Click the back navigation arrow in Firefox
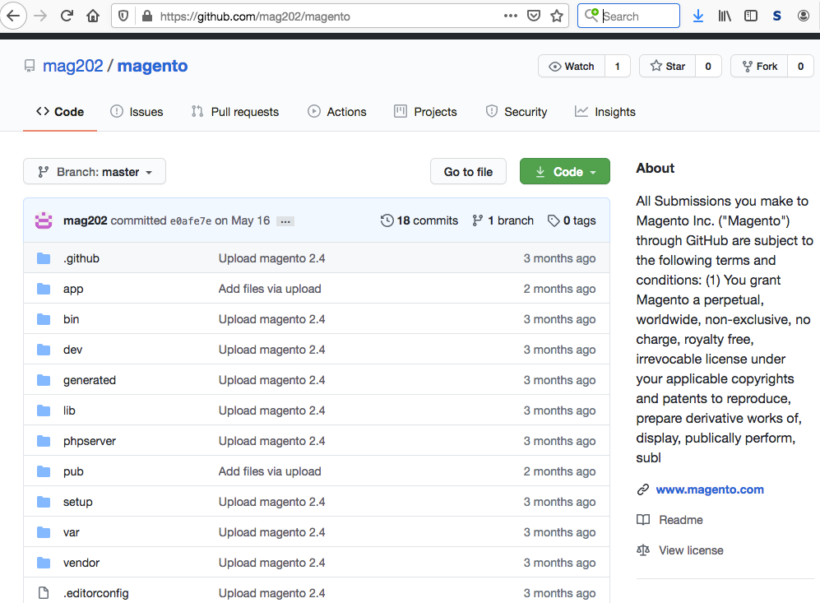Image resolution: width=820 pixels, height=603 pixels. point(13,15)
